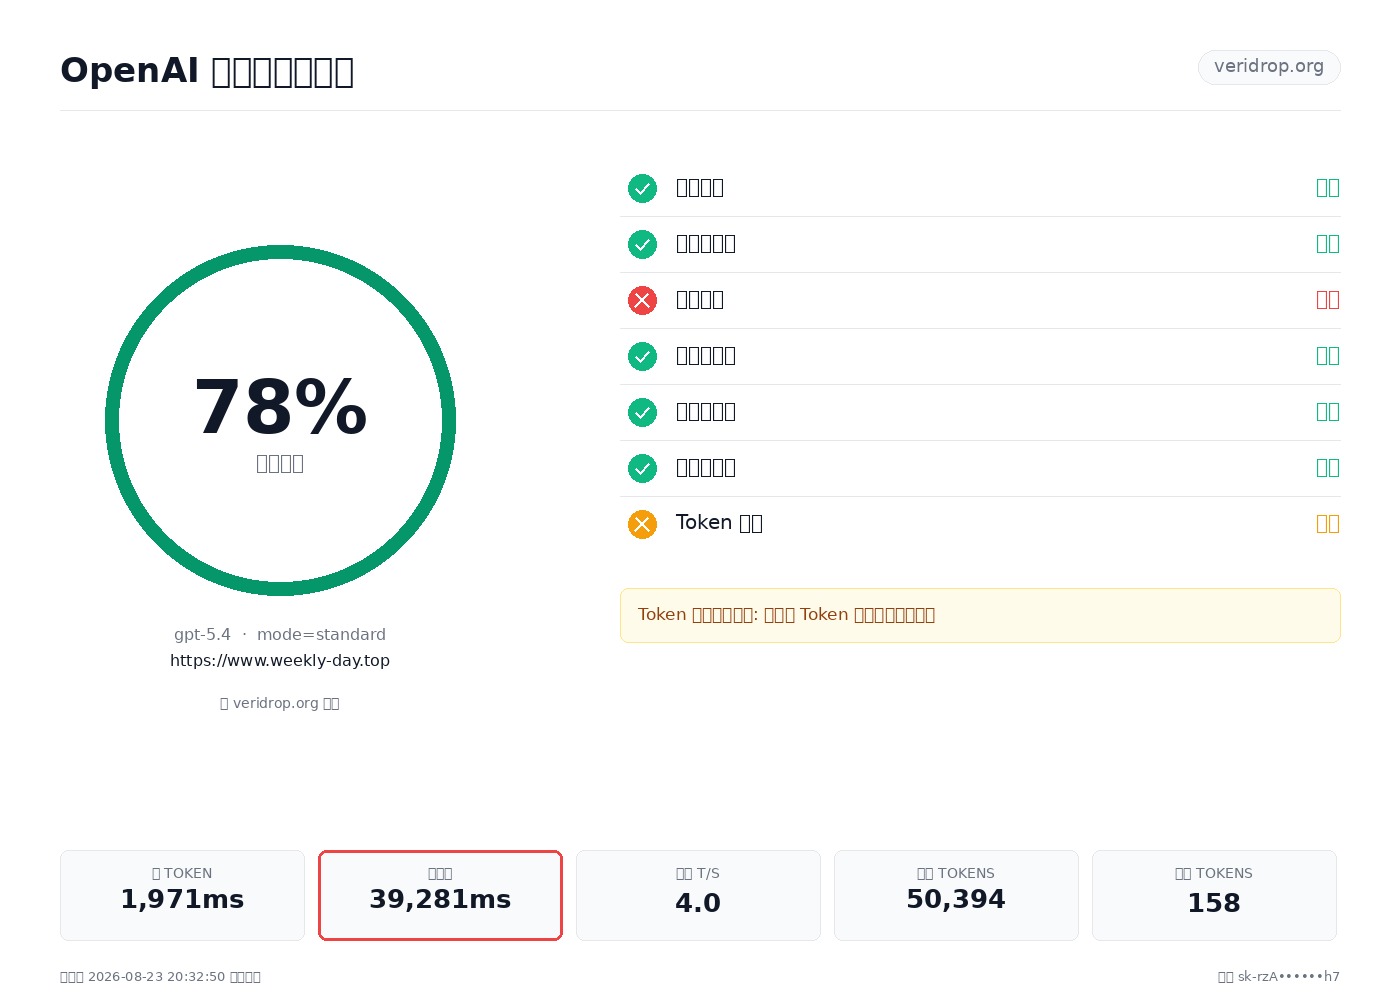This screenshot has width=1400, height=1000.
Task: Select the 50,394 TOKENS card
Action: point(956,895)
